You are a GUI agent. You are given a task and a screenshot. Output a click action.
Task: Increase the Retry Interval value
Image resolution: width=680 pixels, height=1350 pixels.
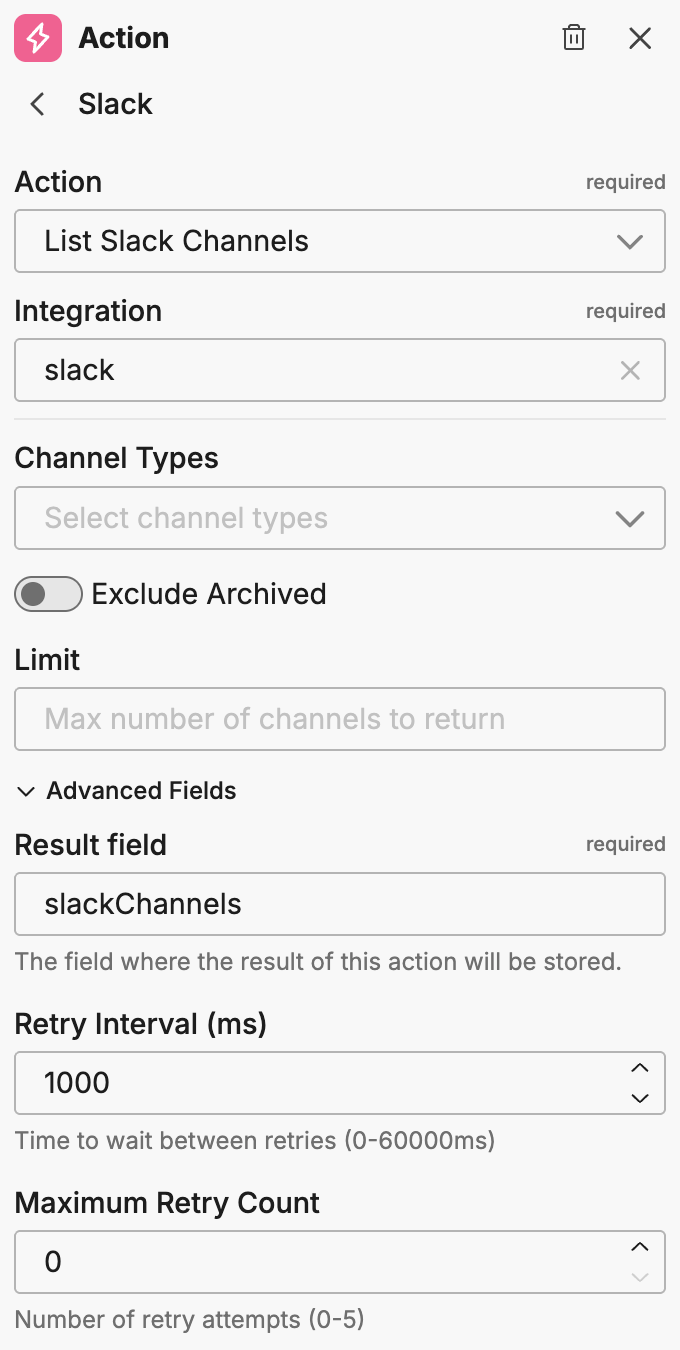[640, 1068]
